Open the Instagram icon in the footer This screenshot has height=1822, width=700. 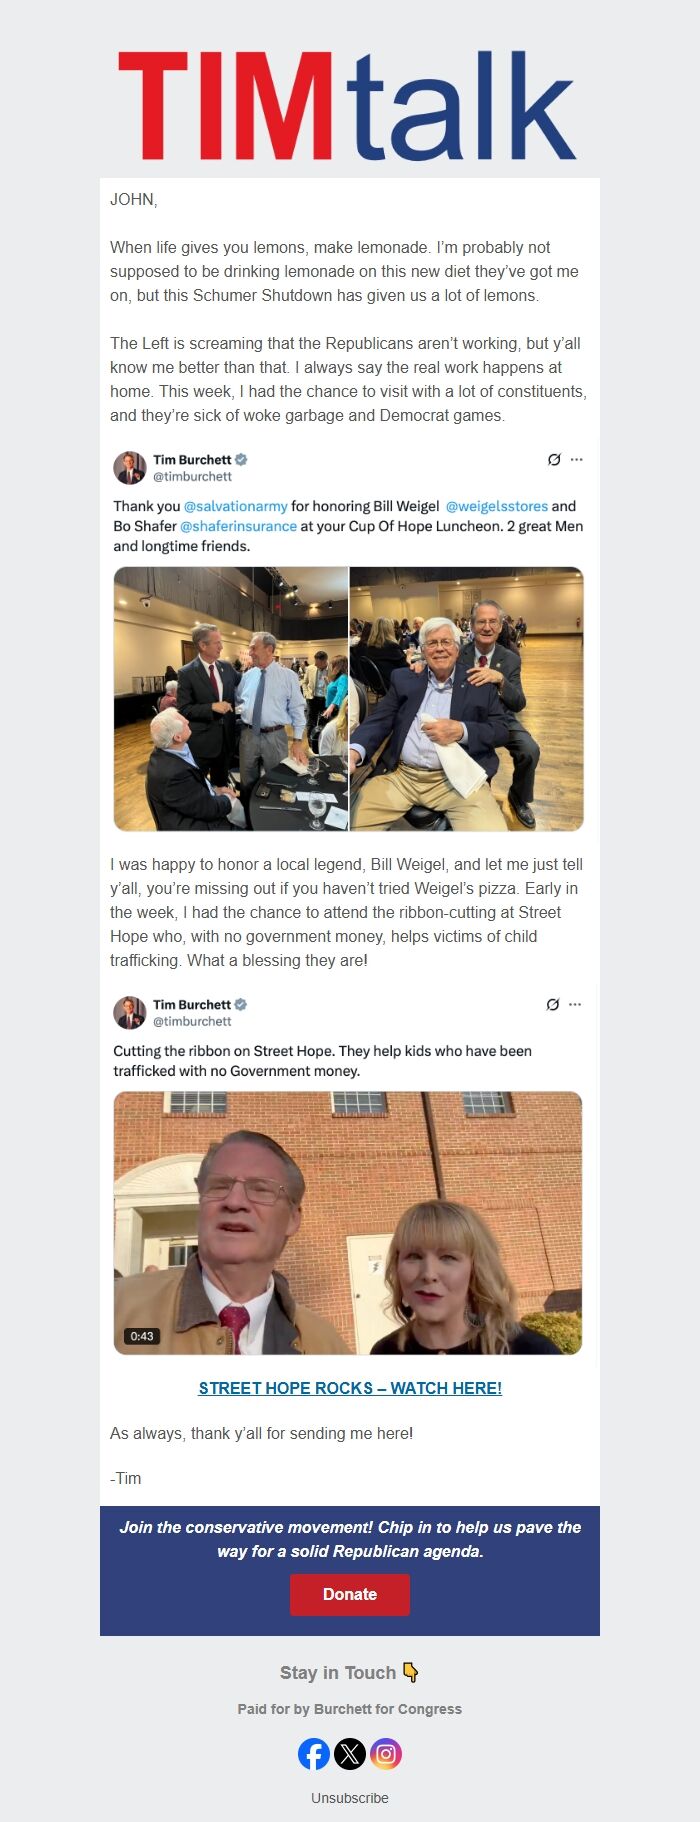386,1753
